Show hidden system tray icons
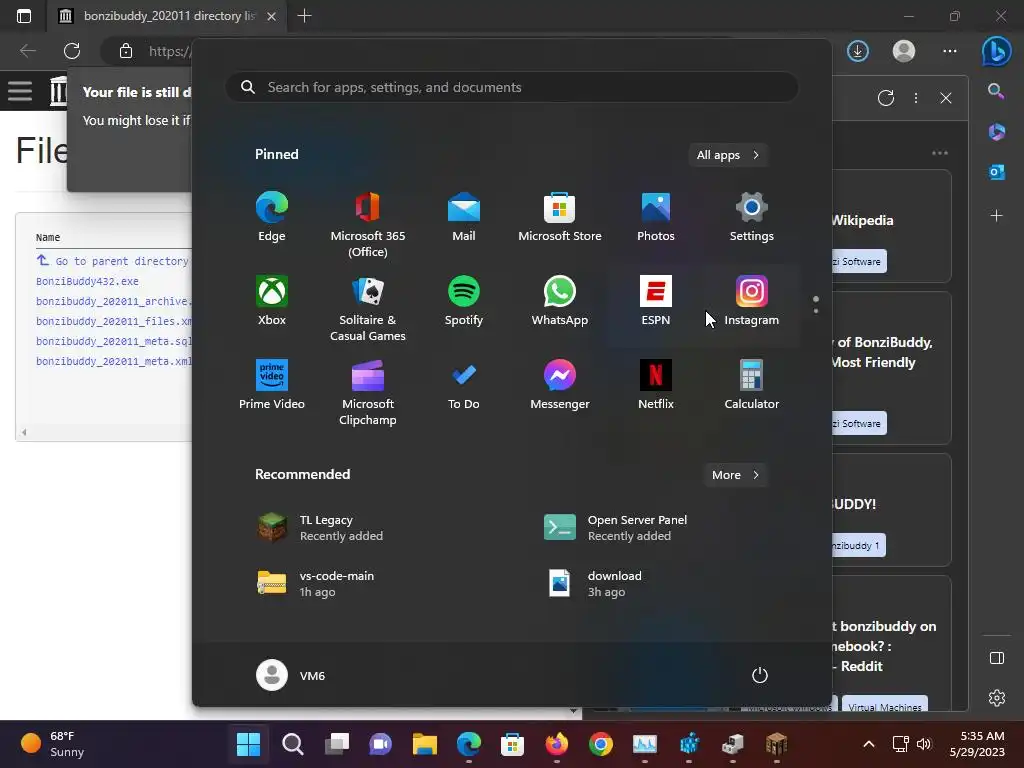 pyautogui.click(x=869, y=744)
